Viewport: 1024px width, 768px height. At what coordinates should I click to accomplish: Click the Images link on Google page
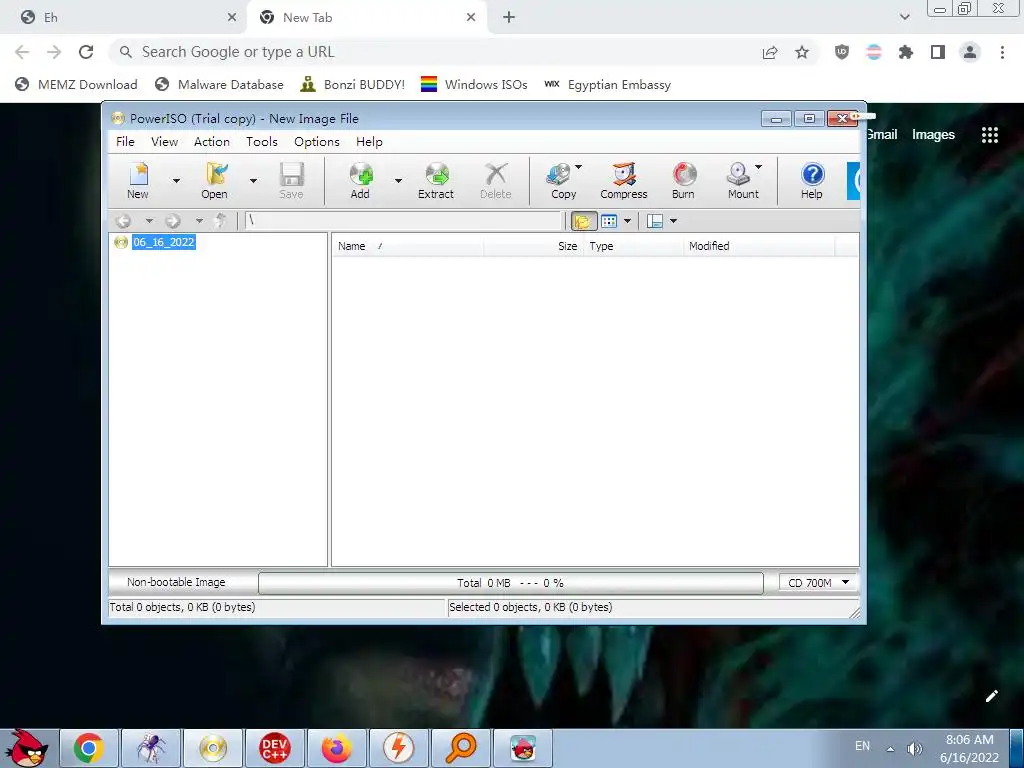pyautogui.click(x=933, y=135)
